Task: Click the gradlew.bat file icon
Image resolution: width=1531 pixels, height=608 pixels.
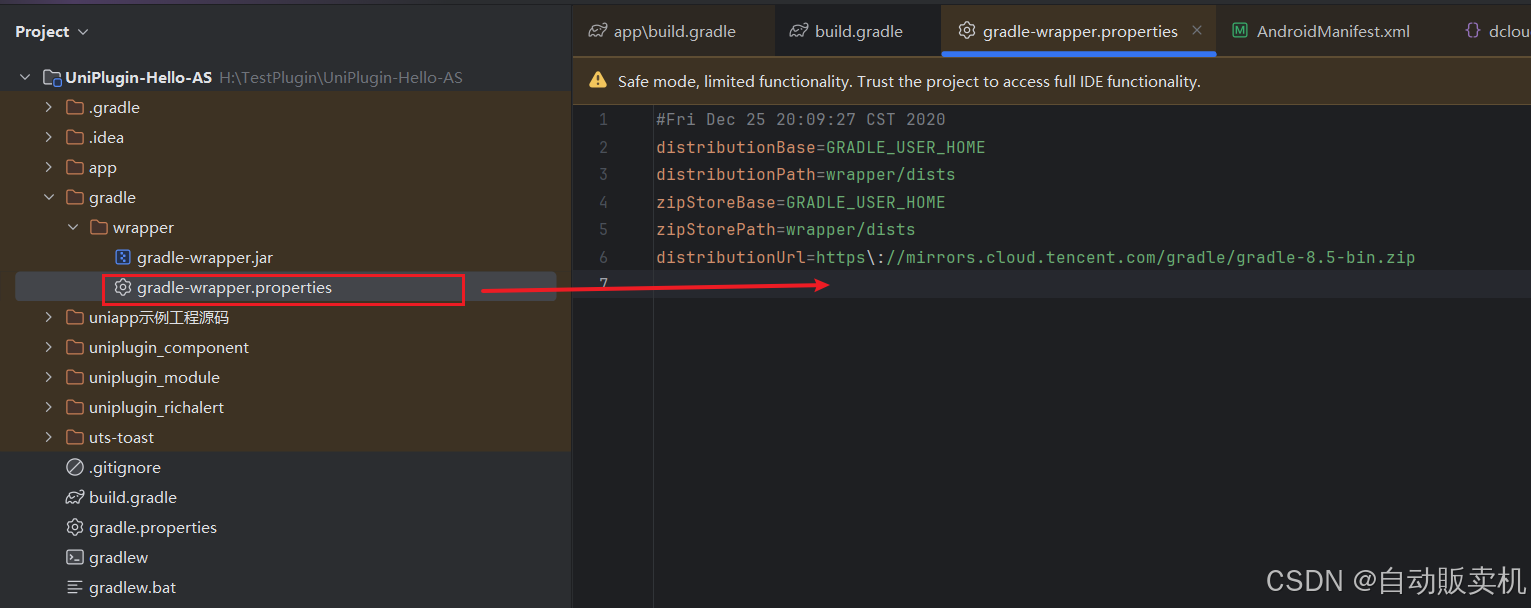Action: click(x=75, y=587)
